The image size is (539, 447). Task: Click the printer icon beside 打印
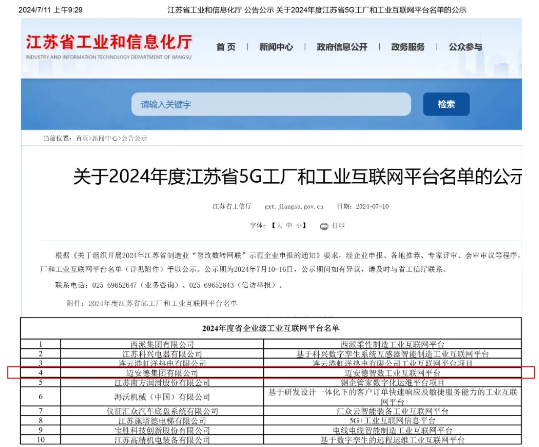tap(324, 226)
